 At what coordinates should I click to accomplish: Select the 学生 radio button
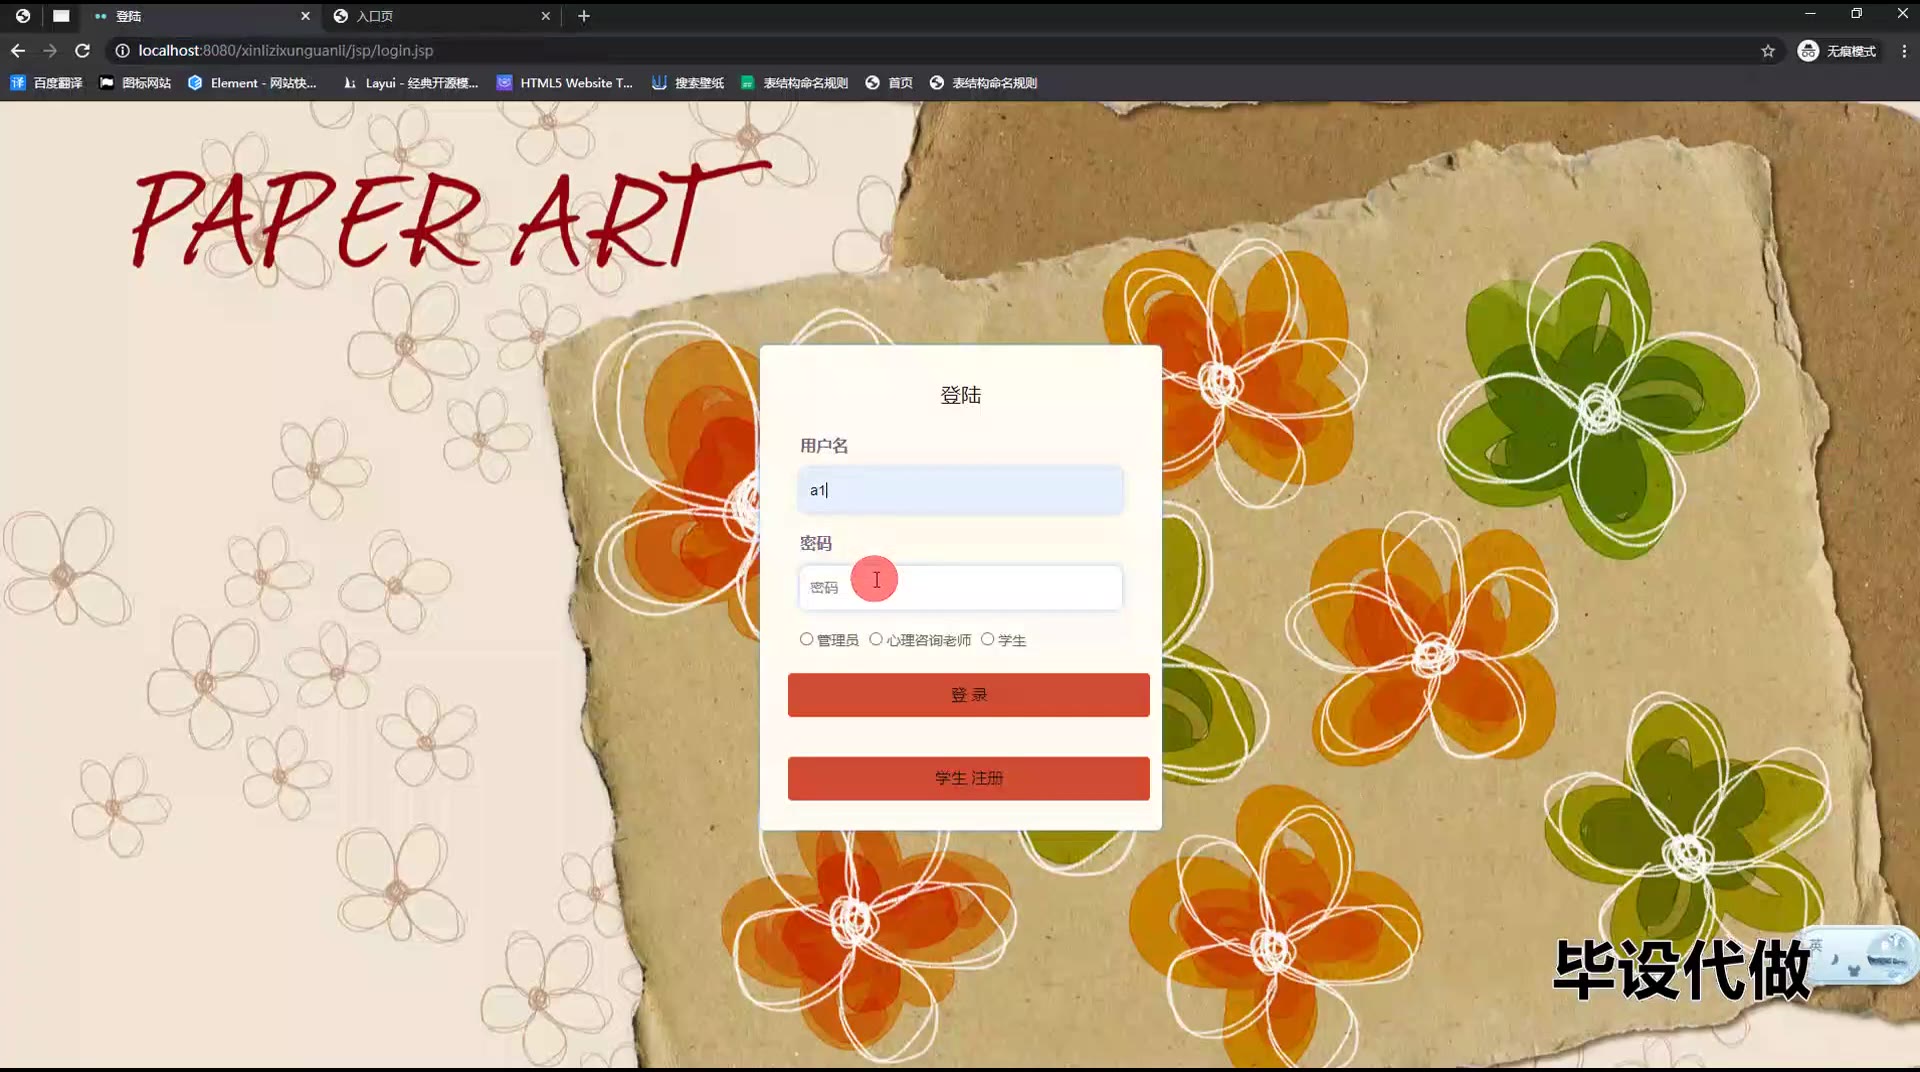point(988,639)
